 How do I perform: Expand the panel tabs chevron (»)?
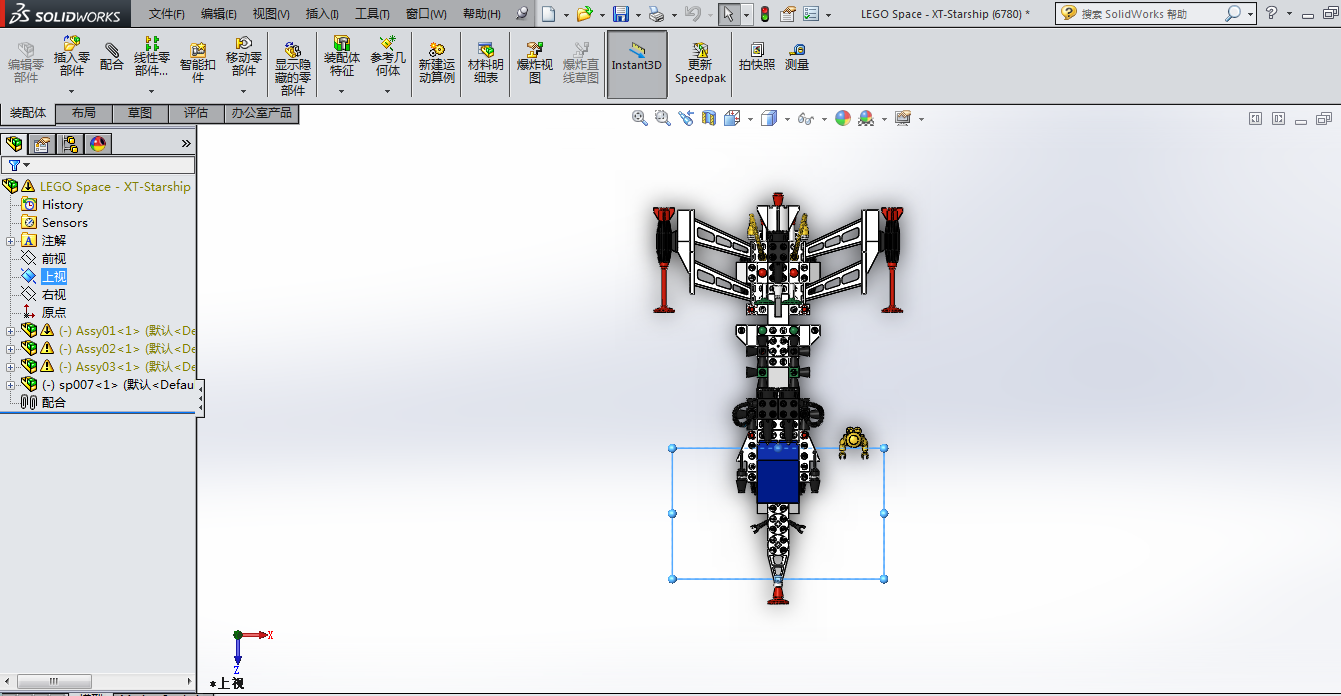(185, 144)
